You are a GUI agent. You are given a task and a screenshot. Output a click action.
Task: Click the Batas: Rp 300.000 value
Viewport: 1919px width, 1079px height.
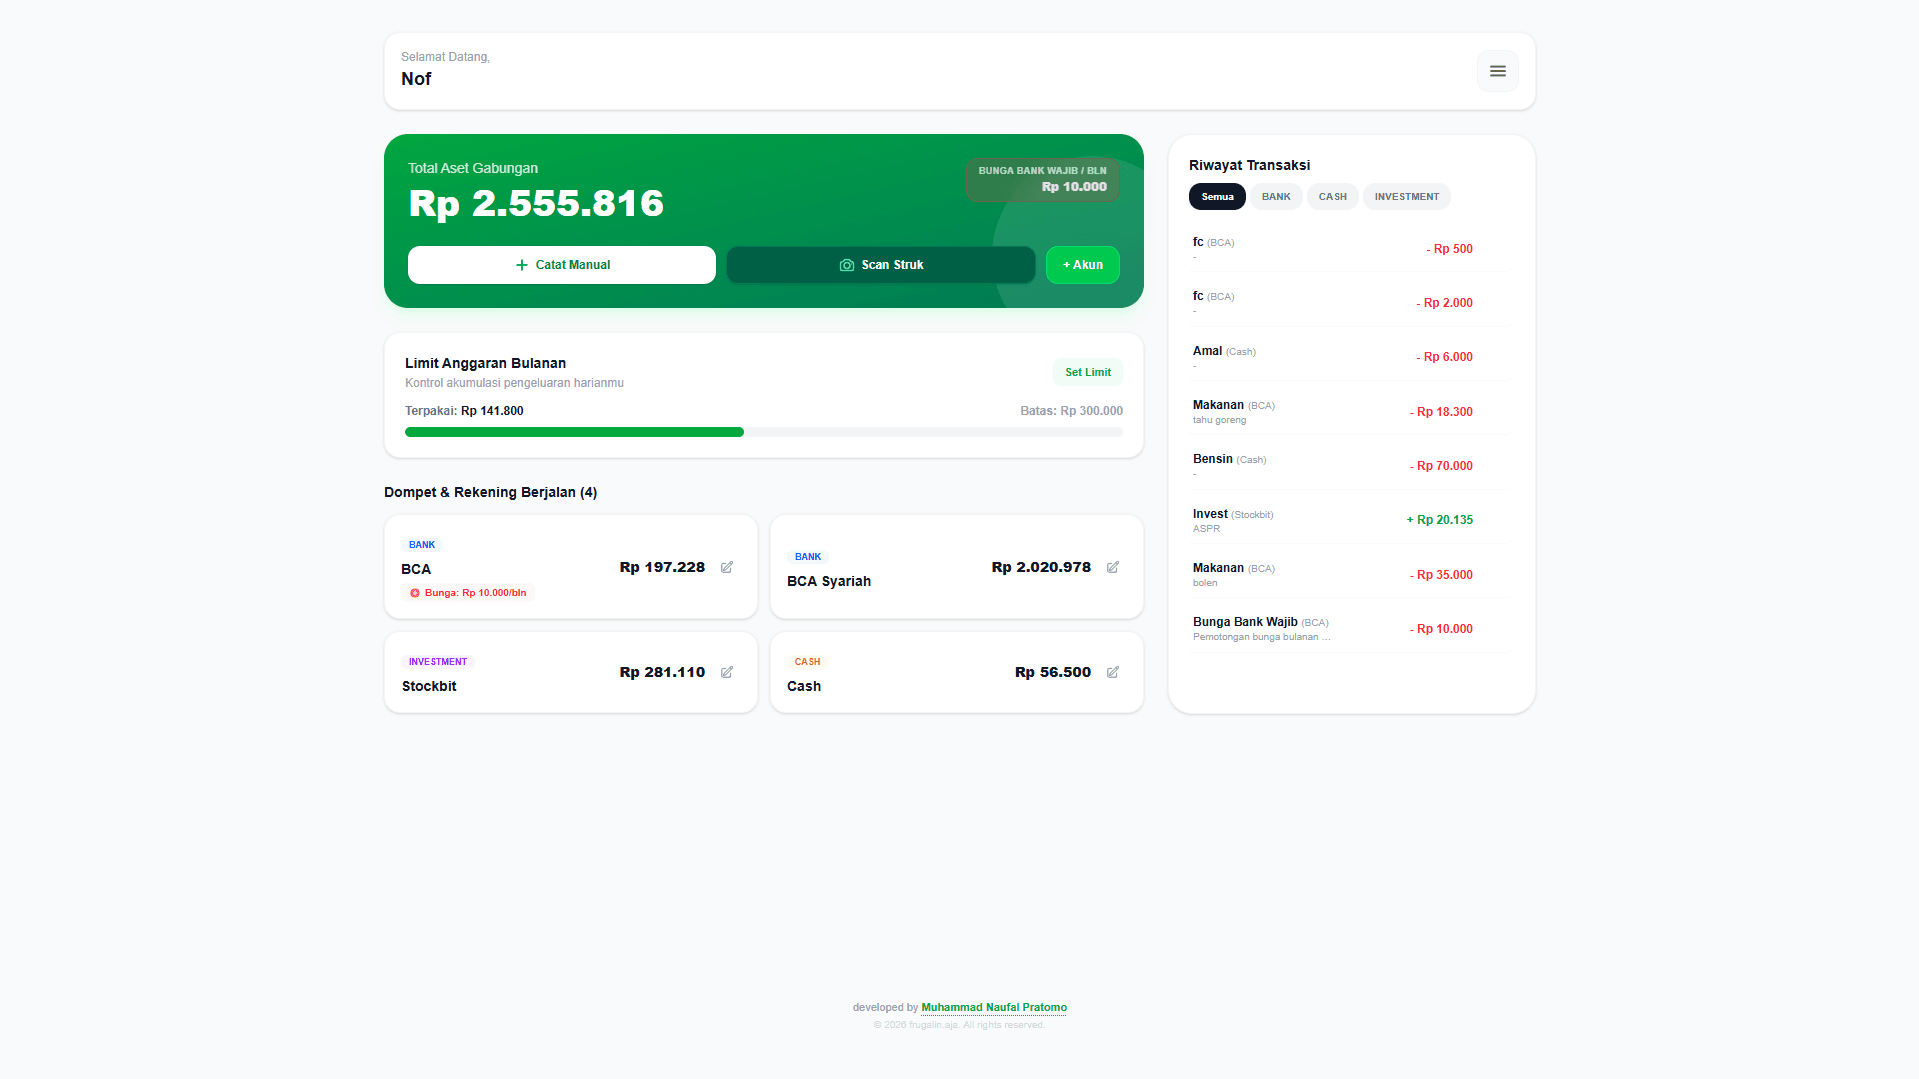pyautogui.click(x=1071, y=411)
